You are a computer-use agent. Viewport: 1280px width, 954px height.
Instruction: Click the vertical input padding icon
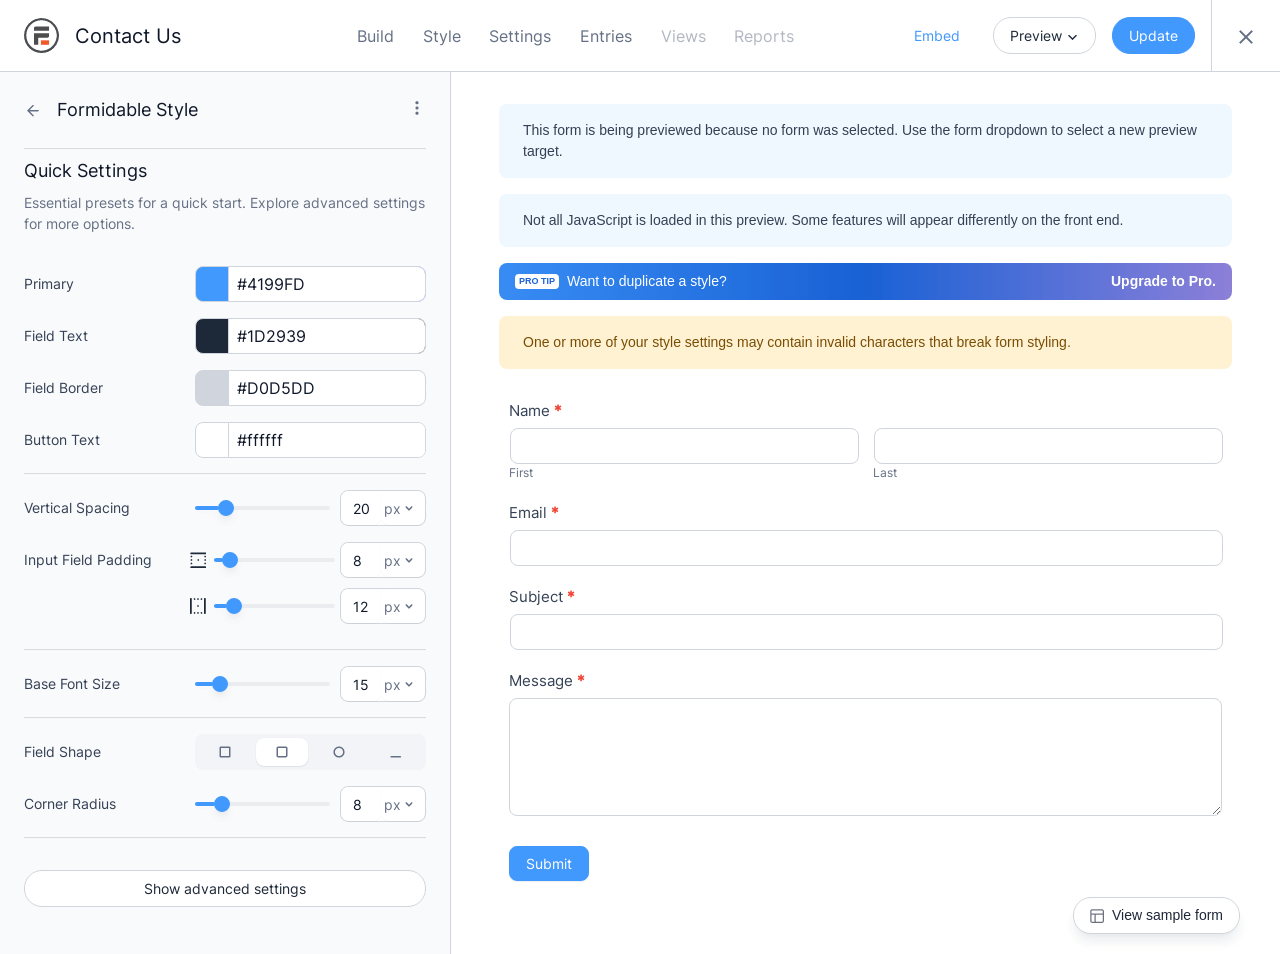[x=198, y=560]
